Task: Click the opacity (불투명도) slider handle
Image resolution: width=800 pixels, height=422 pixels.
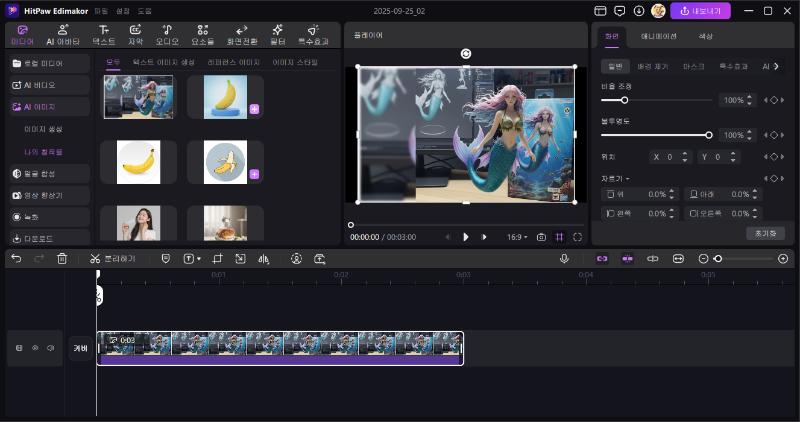Action: [709, 135]
